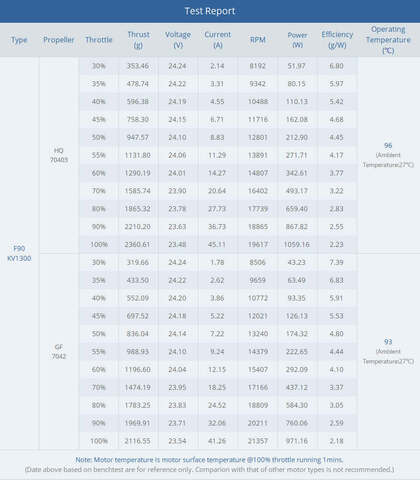
Task: Click the Test Report title banner
Action: click(210, 11)
